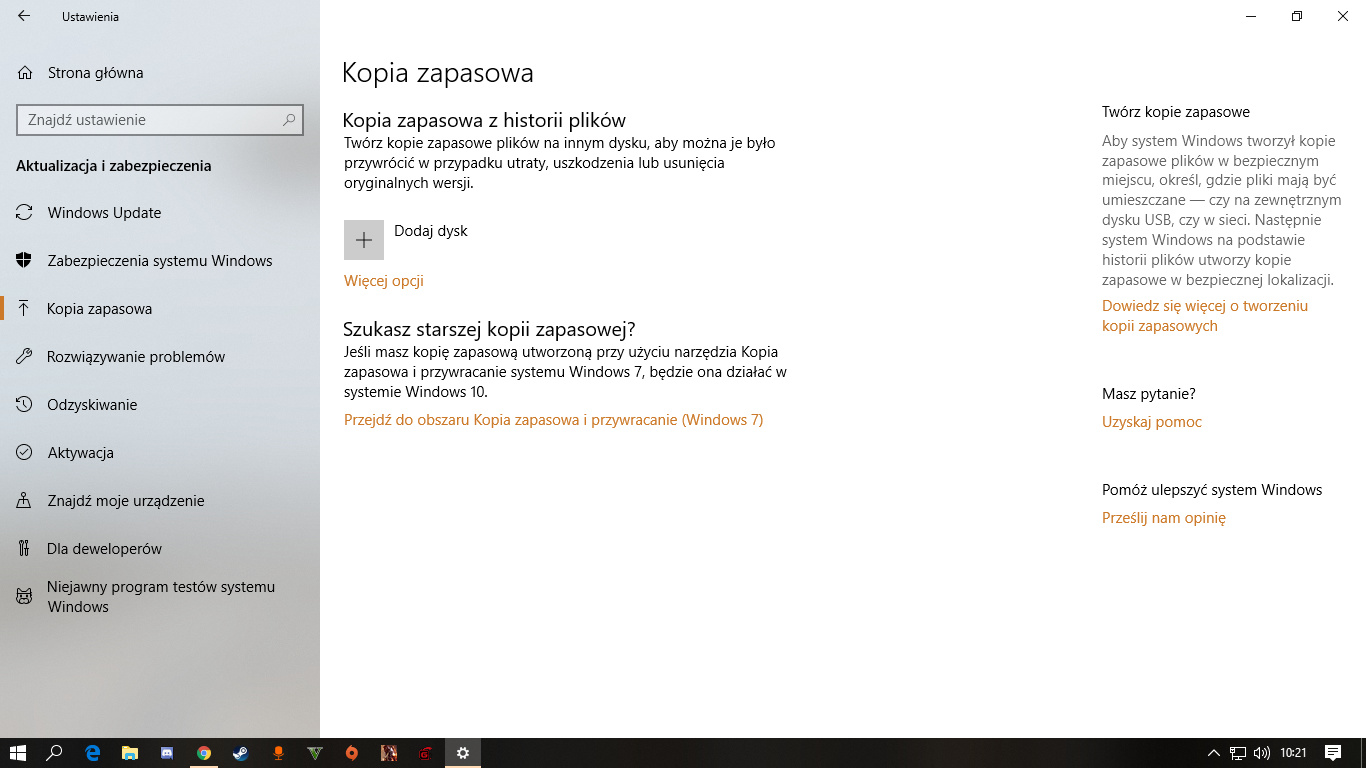Click the Settings gear in taskbar
The width and height of the screenshot is (1366, 768).
pos(463,753)
